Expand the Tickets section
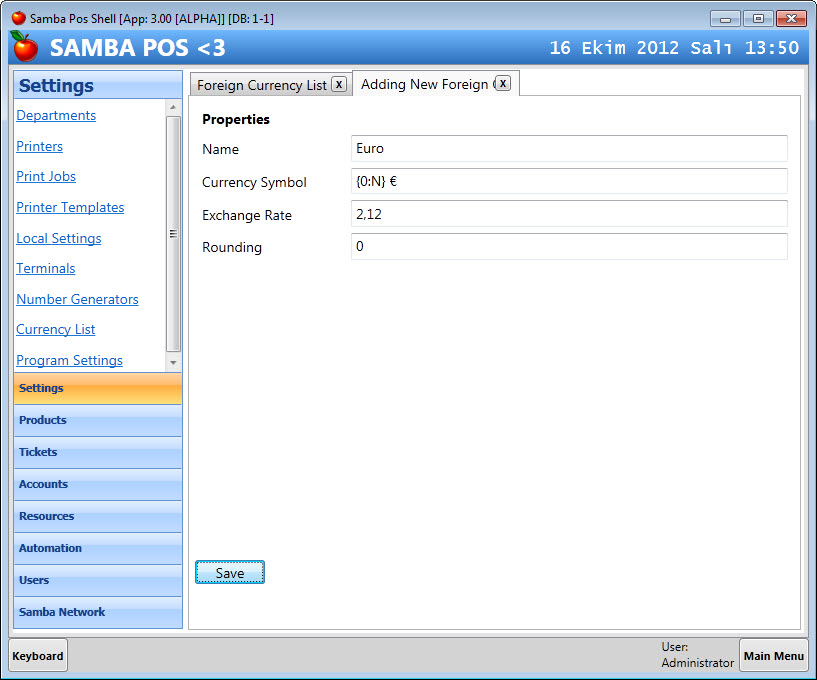 coord(98,452)
